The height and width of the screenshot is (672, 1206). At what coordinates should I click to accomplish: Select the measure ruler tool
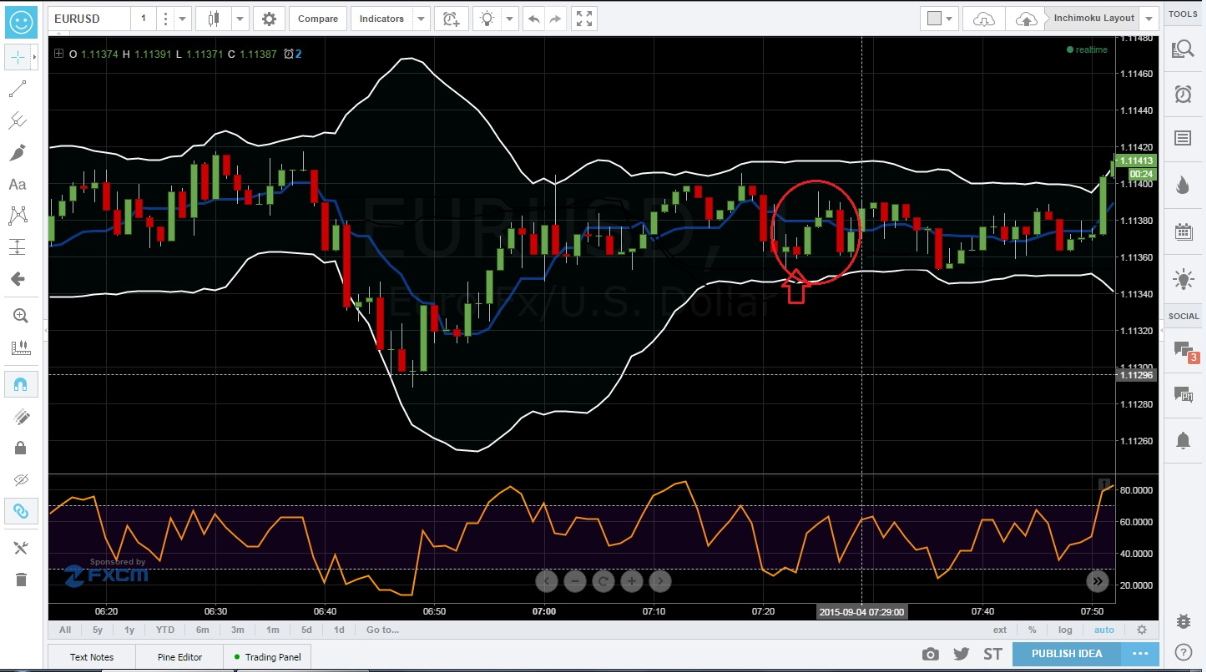click(20, 348)
